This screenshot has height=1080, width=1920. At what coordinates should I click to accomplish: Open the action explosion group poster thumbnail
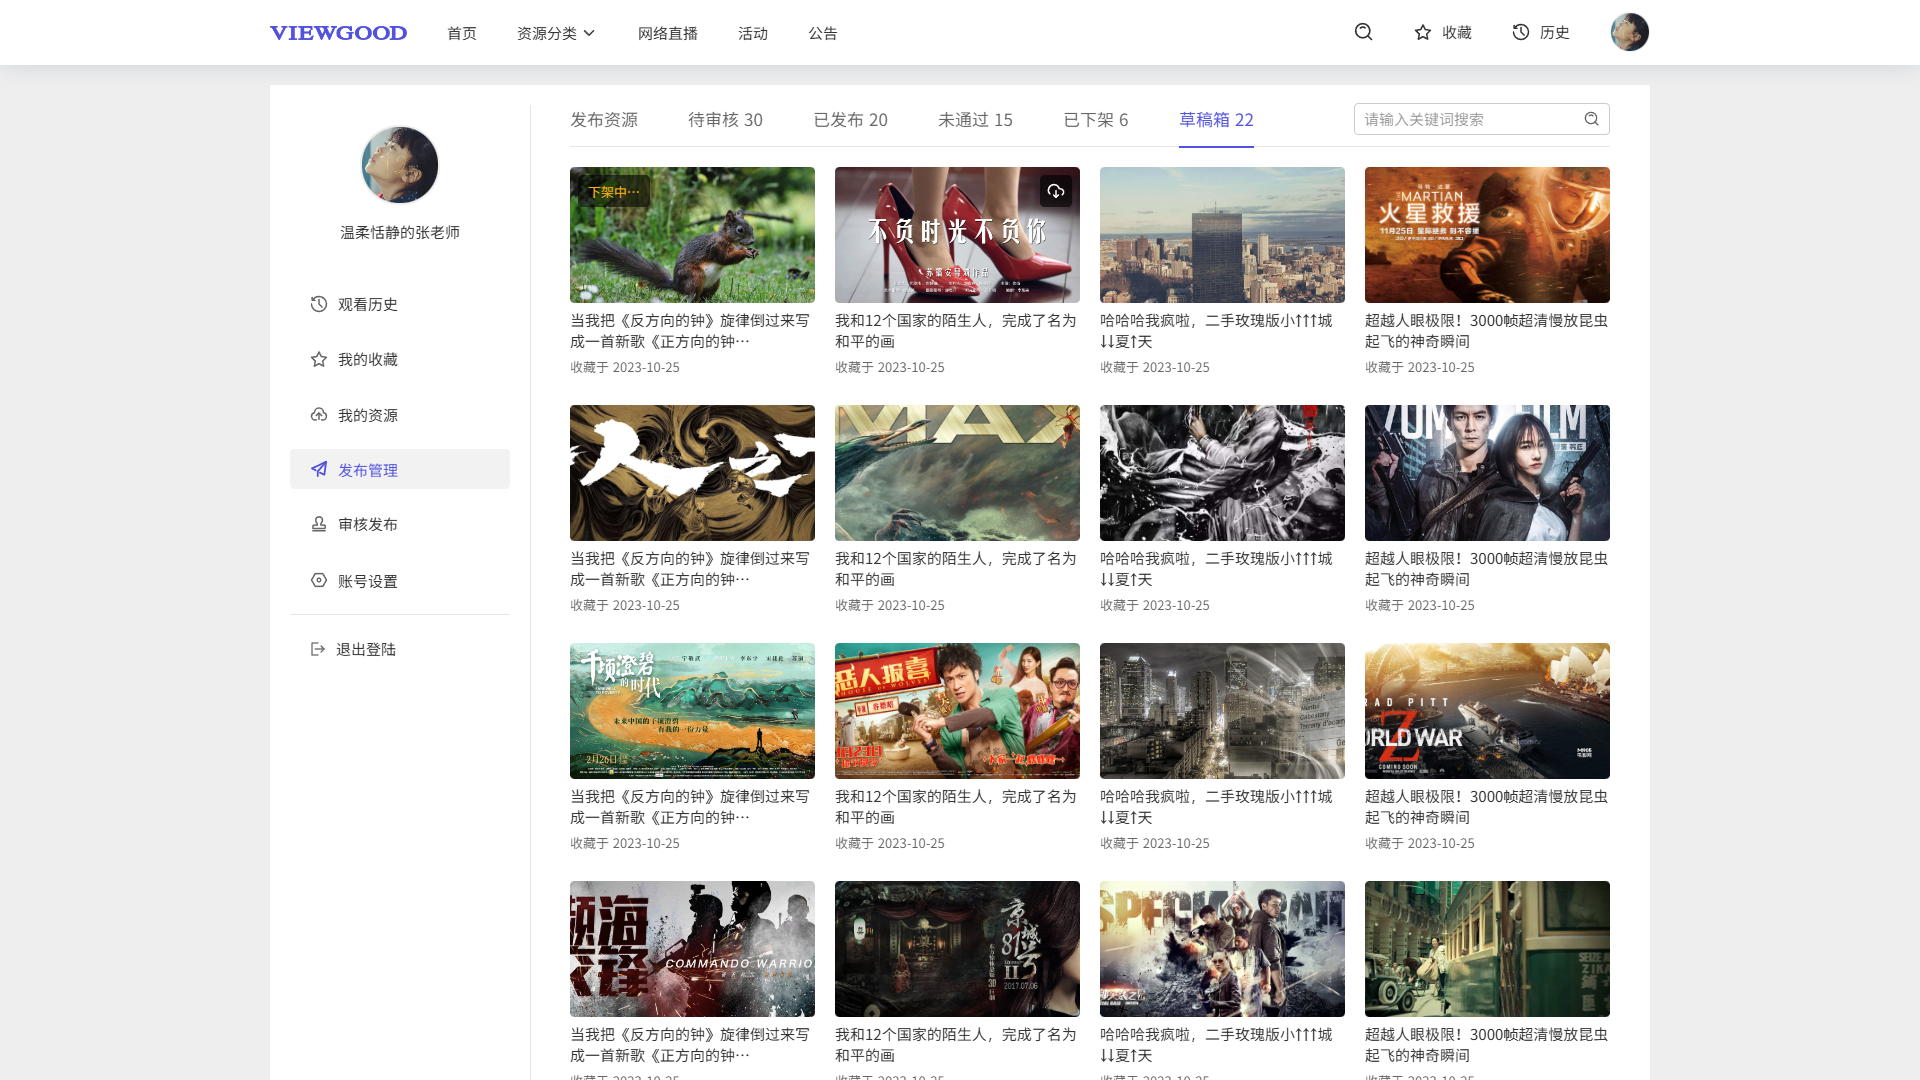tap(1222, 949)
